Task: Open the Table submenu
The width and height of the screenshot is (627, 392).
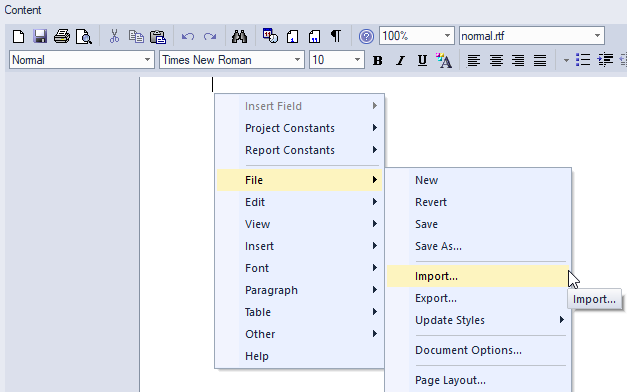Action: 300,312
